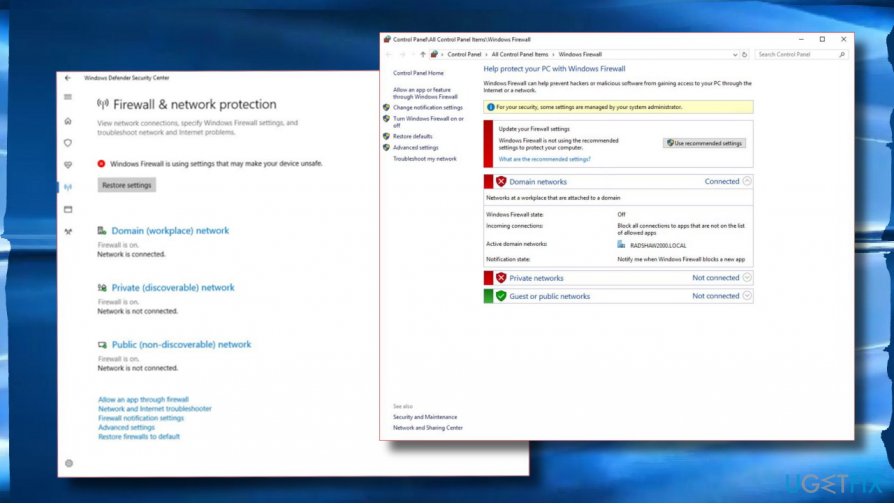Click the Private networks heading text

pyautogui.click(x=536, y=278)
